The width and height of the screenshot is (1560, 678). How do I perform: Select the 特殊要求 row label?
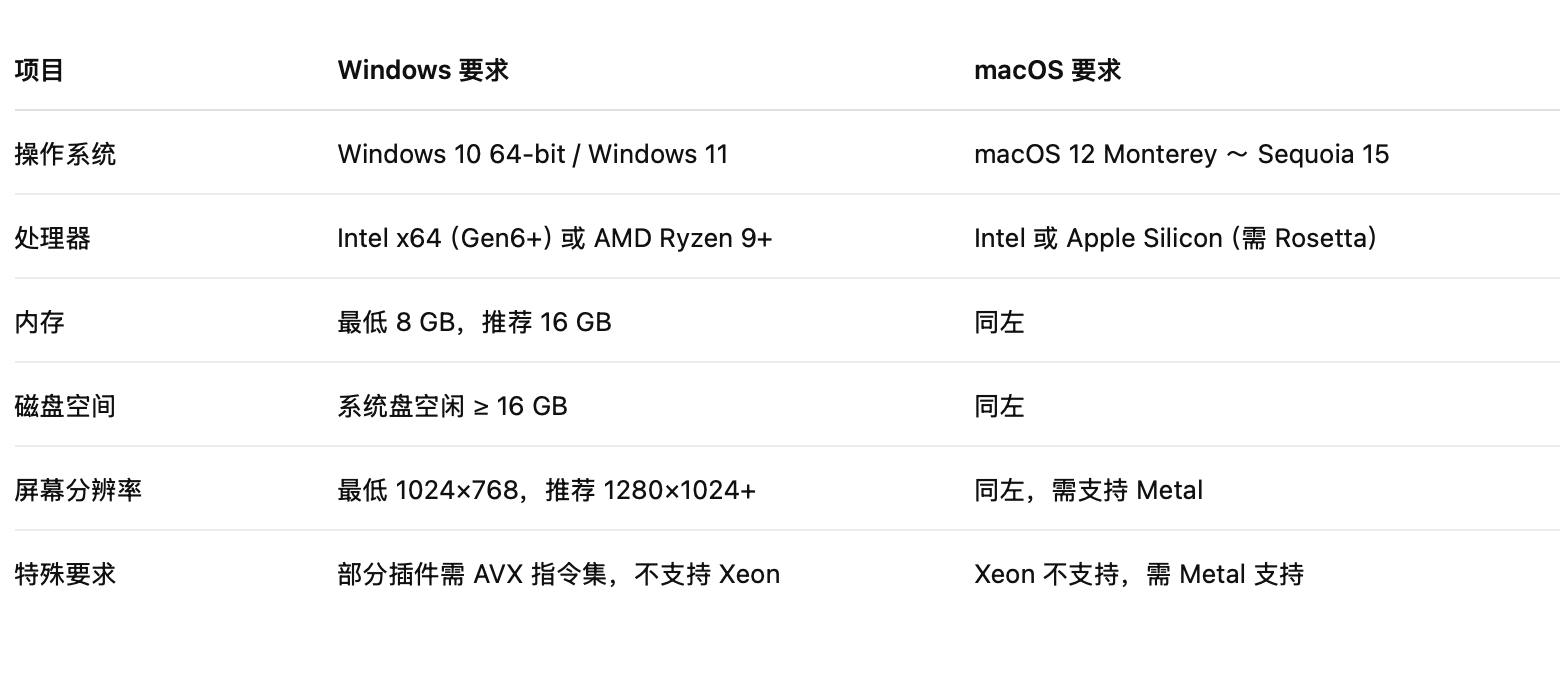coord(65,574)
